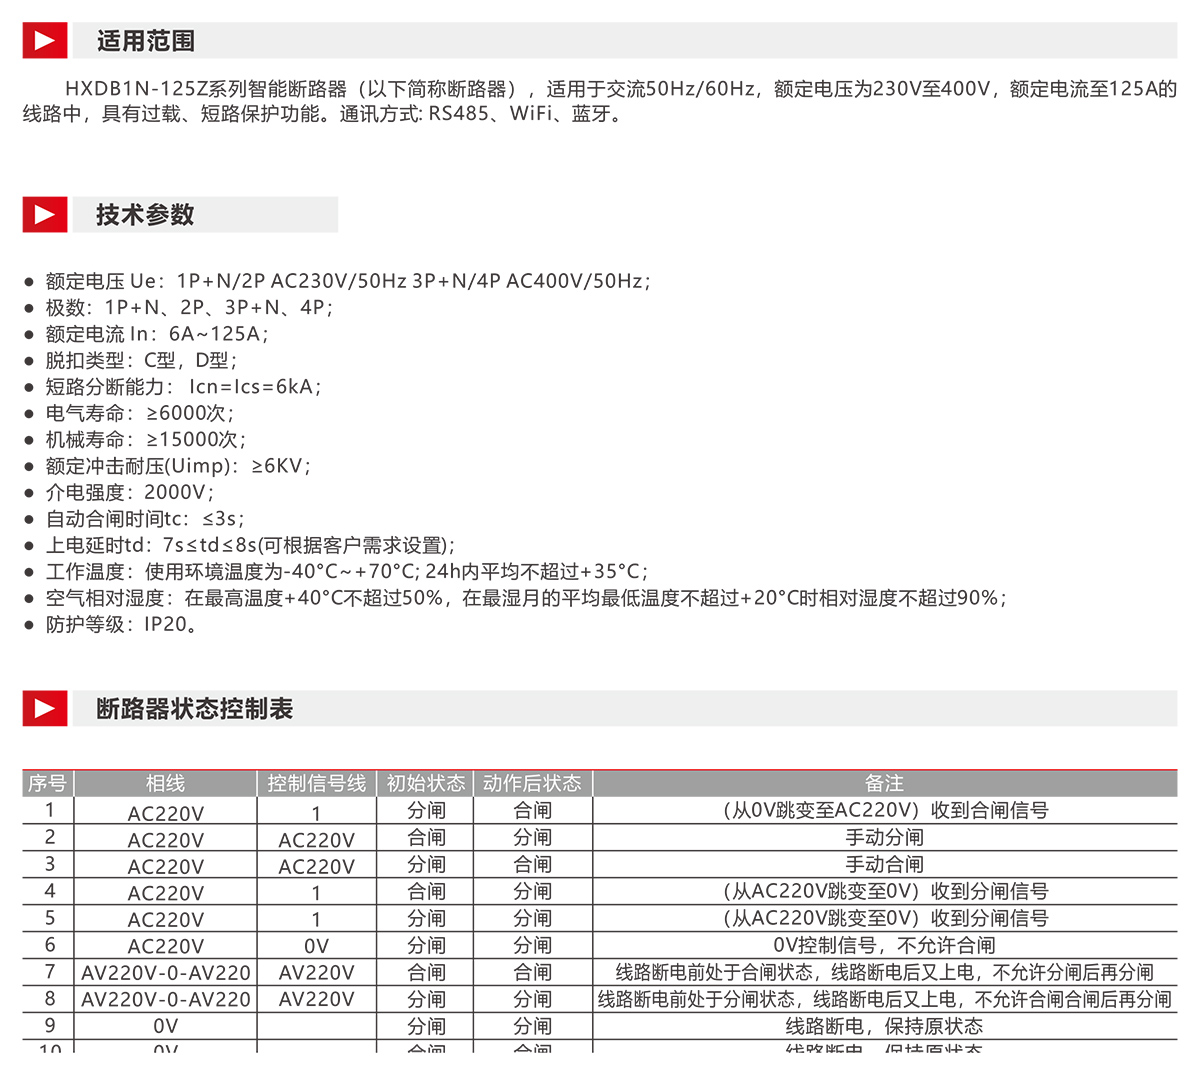The width and height of the screenshot is (1200, 1075).
Task: Click the 动作后状态 column header
Action: (x=532, y=783)
